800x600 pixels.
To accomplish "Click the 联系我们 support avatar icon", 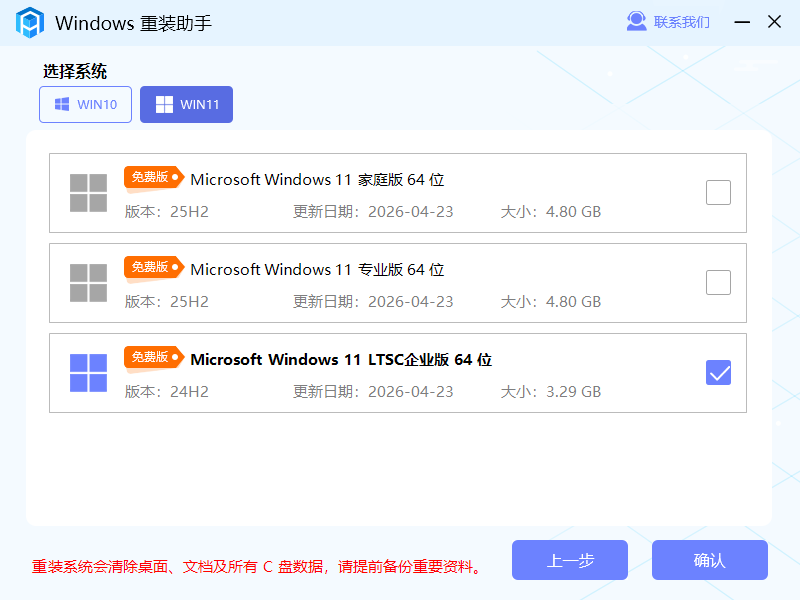I will tap(636, 21).
